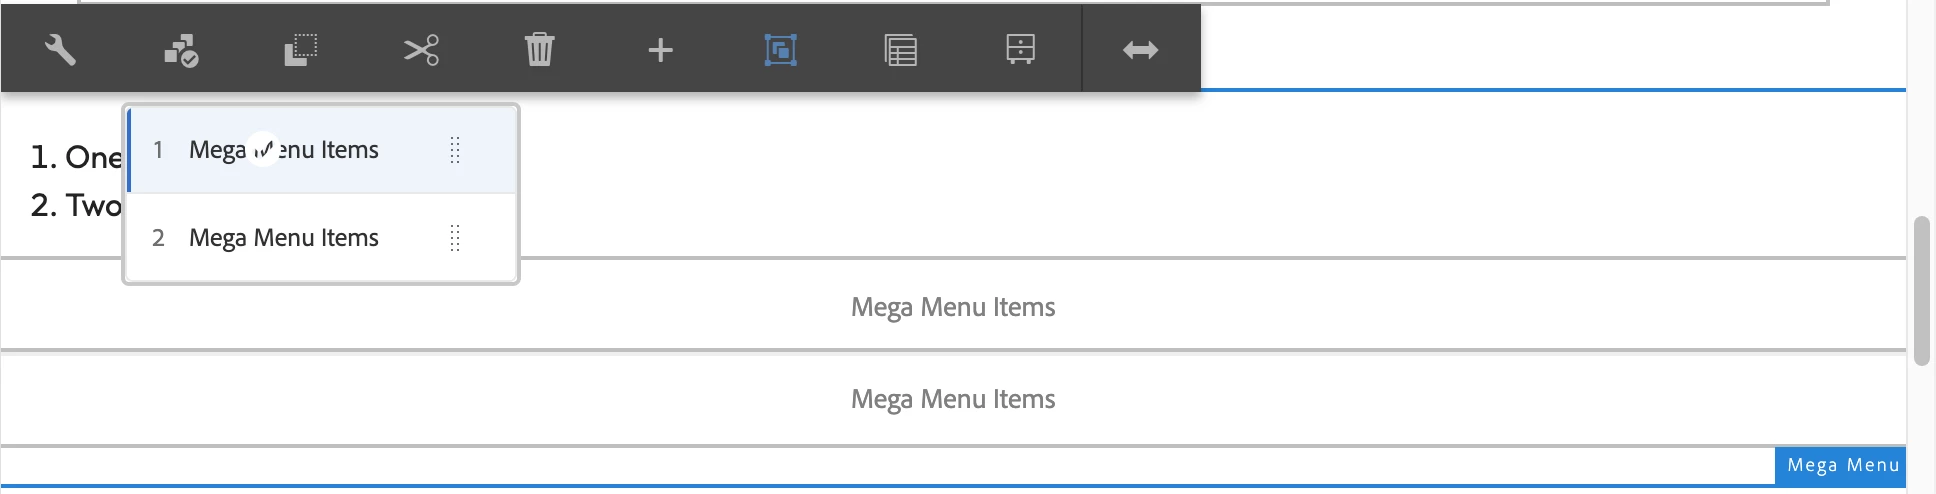The width and height of the screenshot is (1936, 494).
Task: Toggle the highlighted Select Panel icon
Action: pyautogui.click(x=780, y=49)
